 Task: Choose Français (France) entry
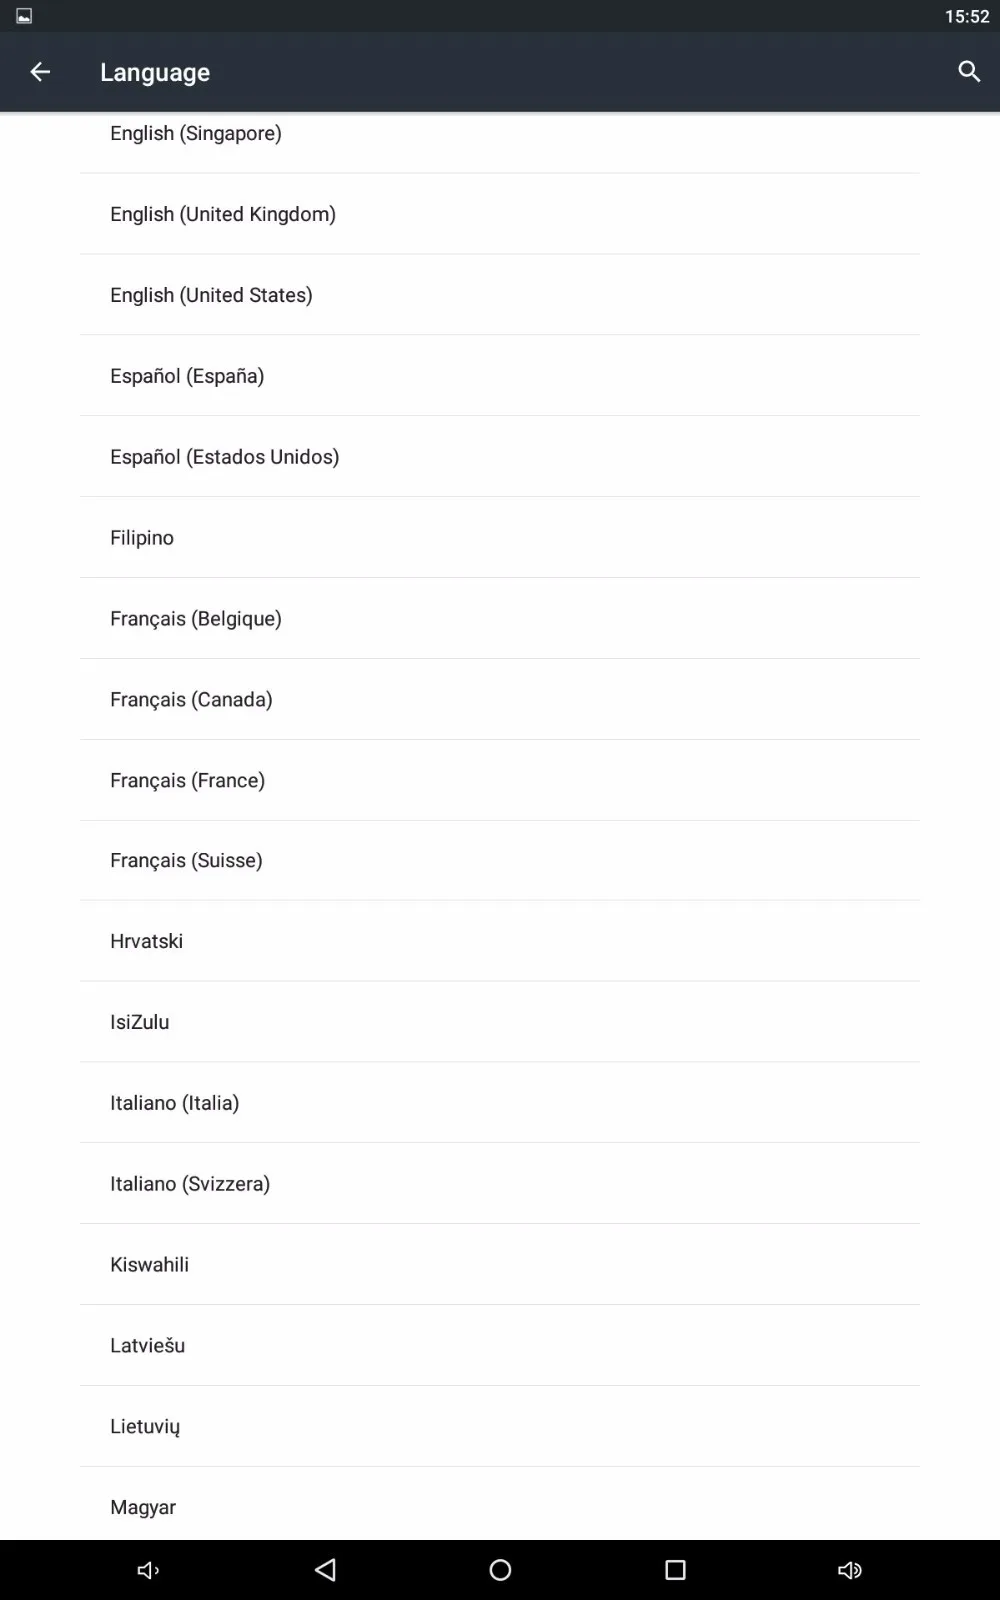click(x=500, y=781)
